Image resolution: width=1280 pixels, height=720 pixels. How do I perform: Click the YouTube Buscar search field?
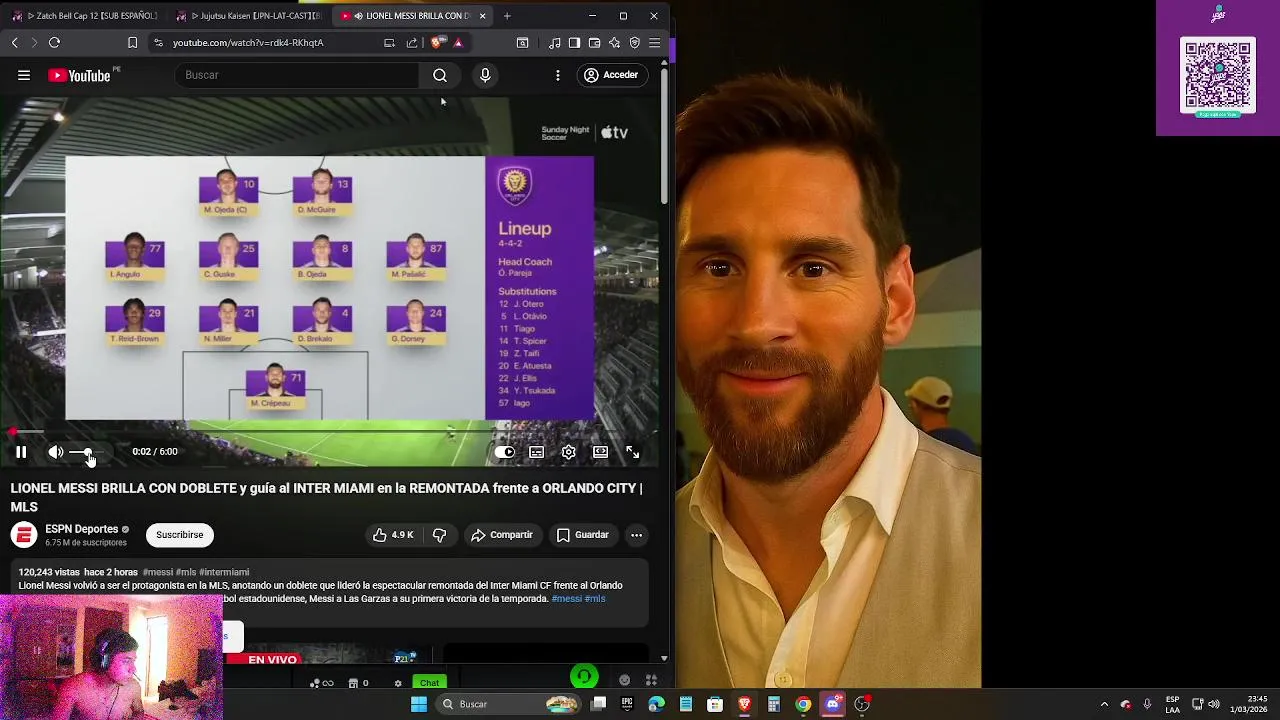[298, 75]
